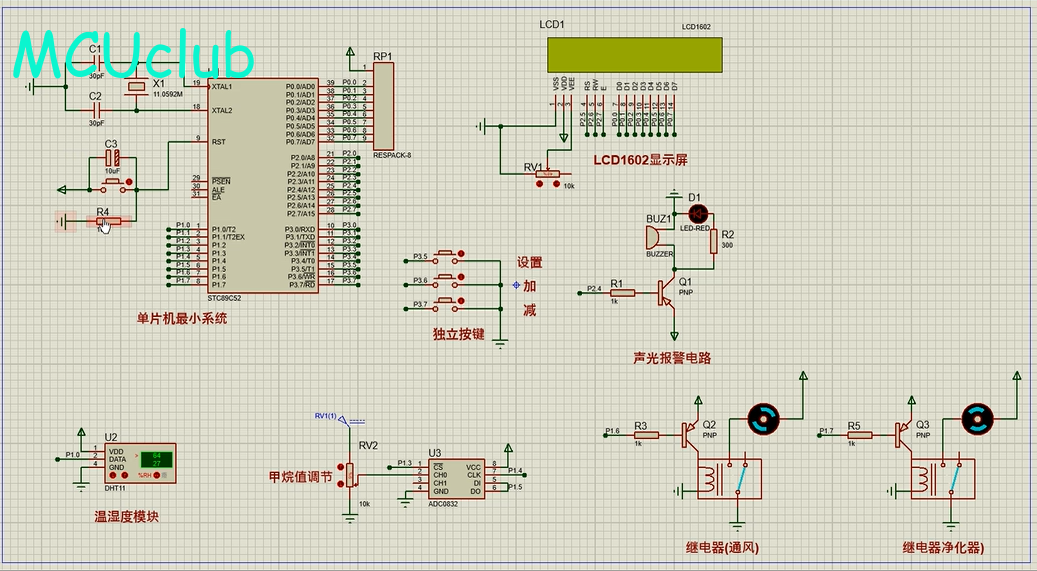Click the Q1 PNP transistor
The width and height of the screenshot is (1037, 571).
click(666, 291)
